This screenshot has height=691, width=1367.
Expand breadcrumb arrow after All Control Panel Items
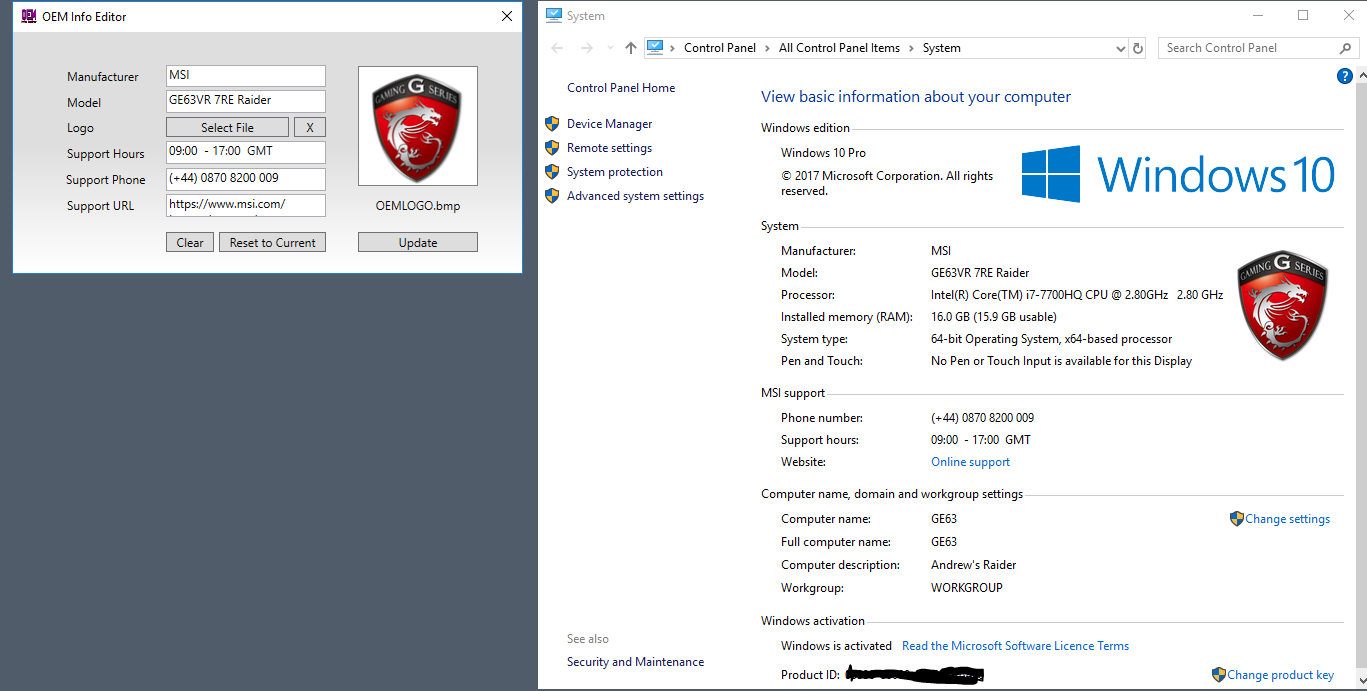[x=911, y=48]
